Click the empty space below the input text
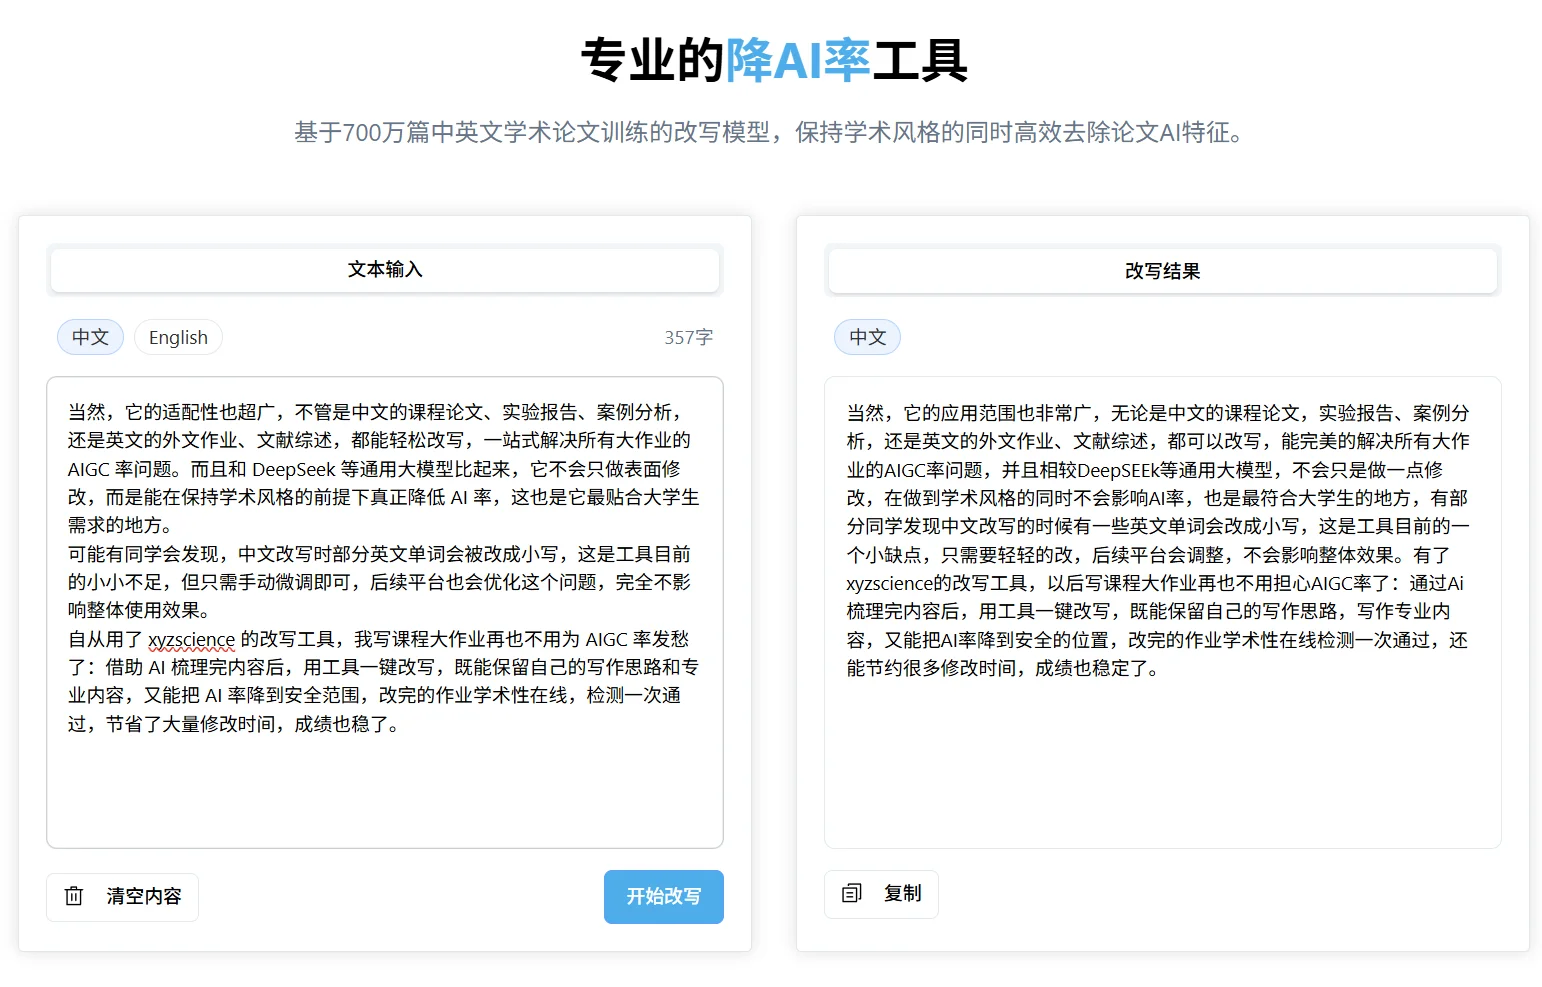This screenshot has height=987, width=1542. 385,790
